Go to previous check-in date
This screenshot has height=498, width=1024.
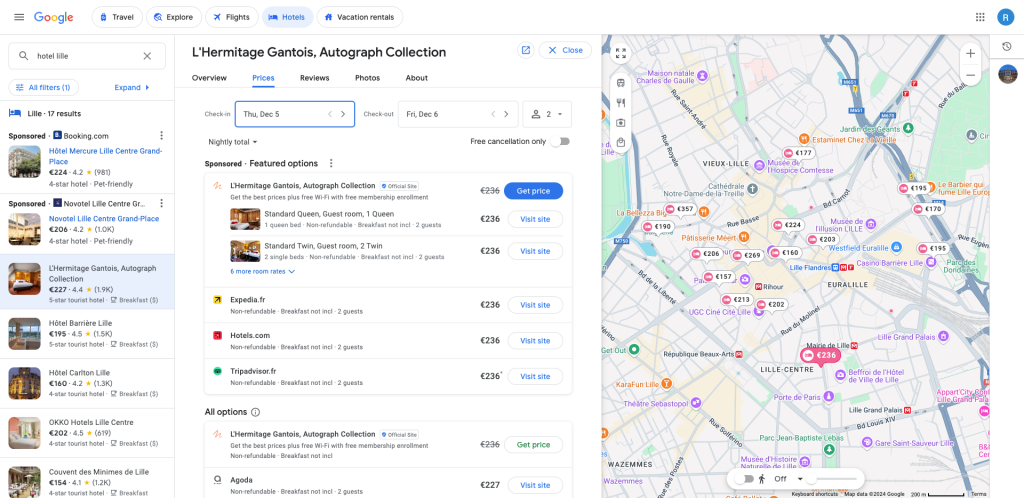[330, 114]
